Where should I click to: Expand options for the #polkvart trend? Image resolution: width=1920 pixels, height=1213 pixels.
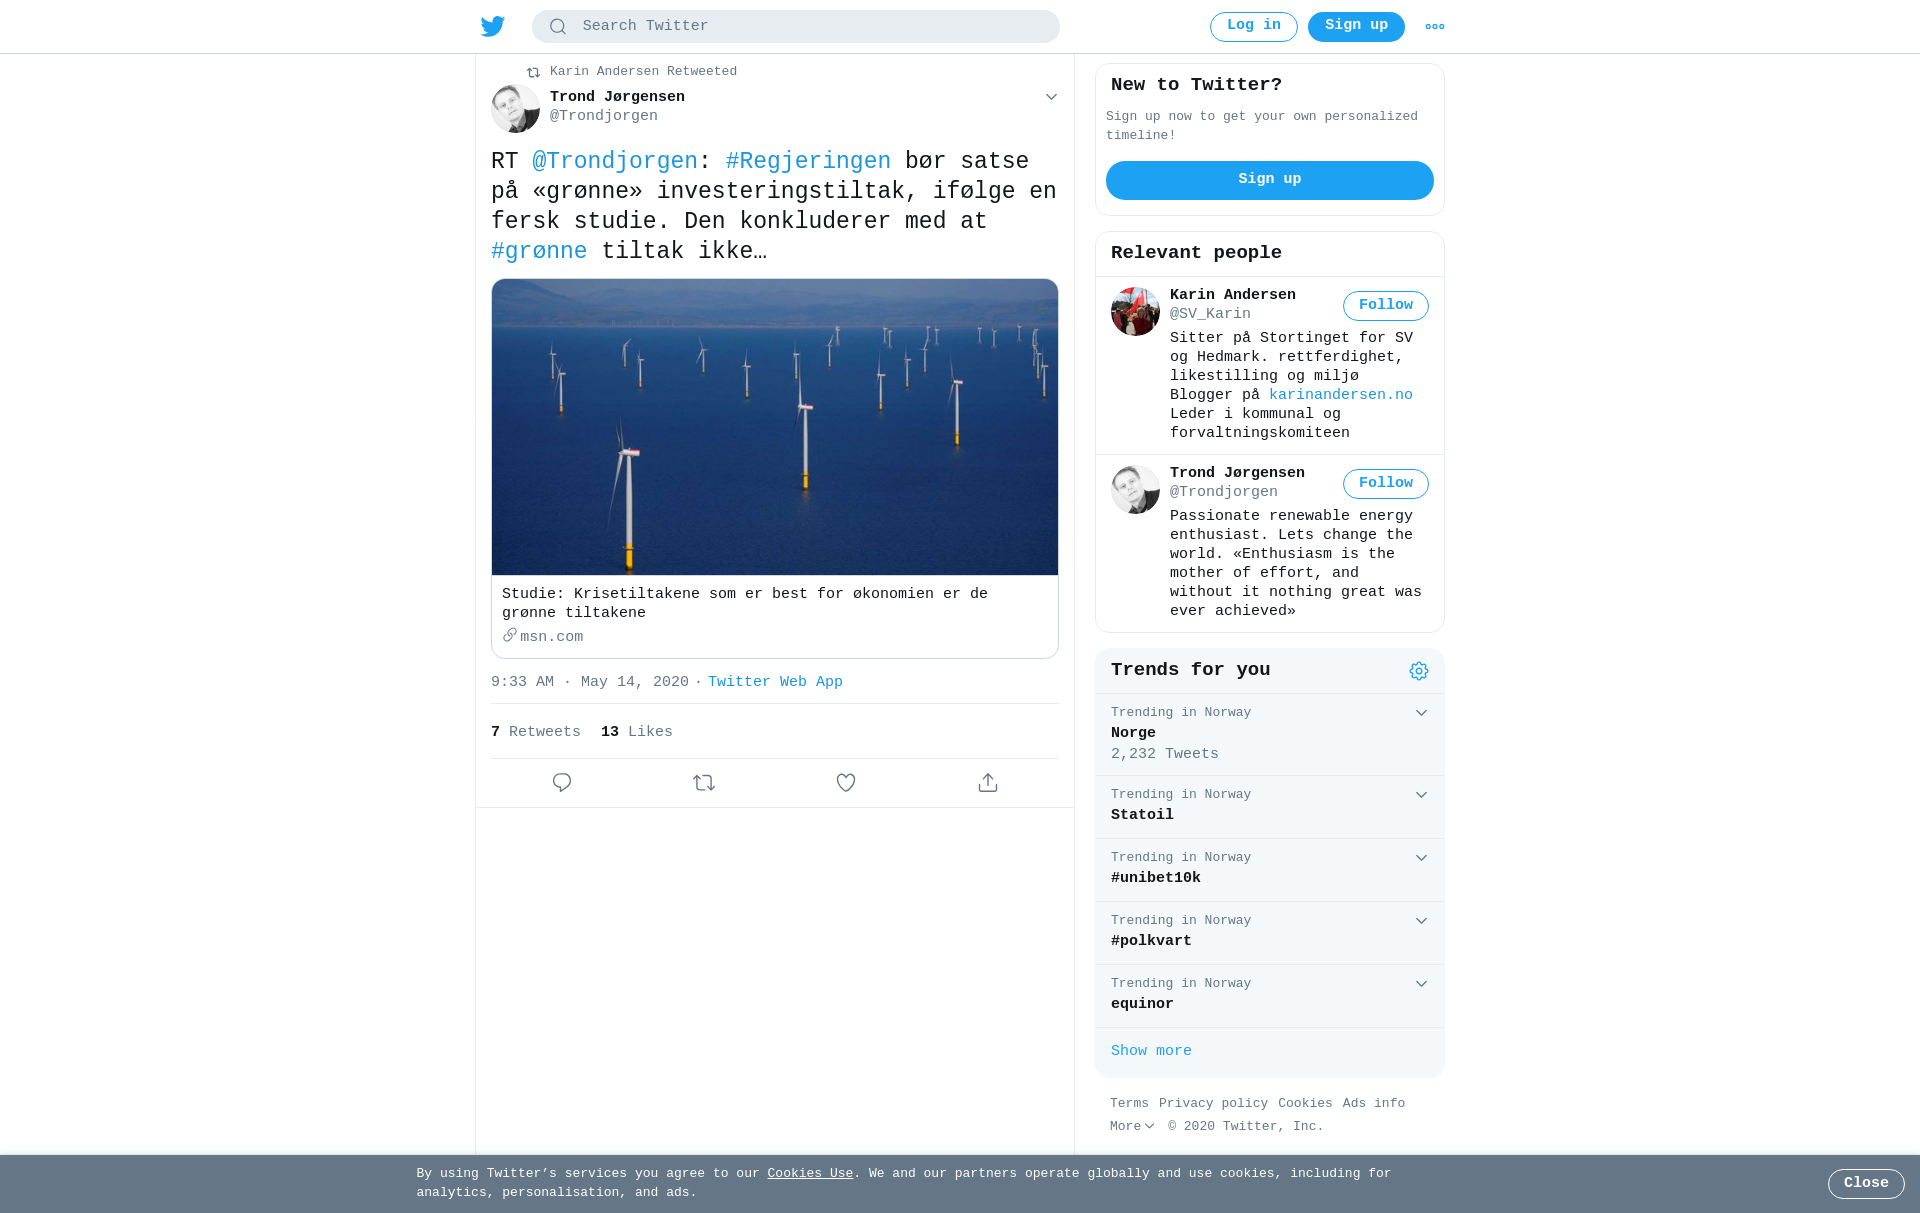1421,921
